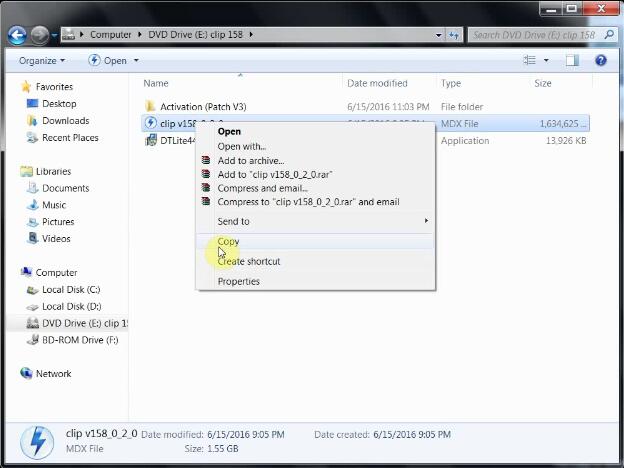Image resolution: width=624 pixels, height=468 pixels.
Task: Open the Videos library
Action: [x=56, y=239]
